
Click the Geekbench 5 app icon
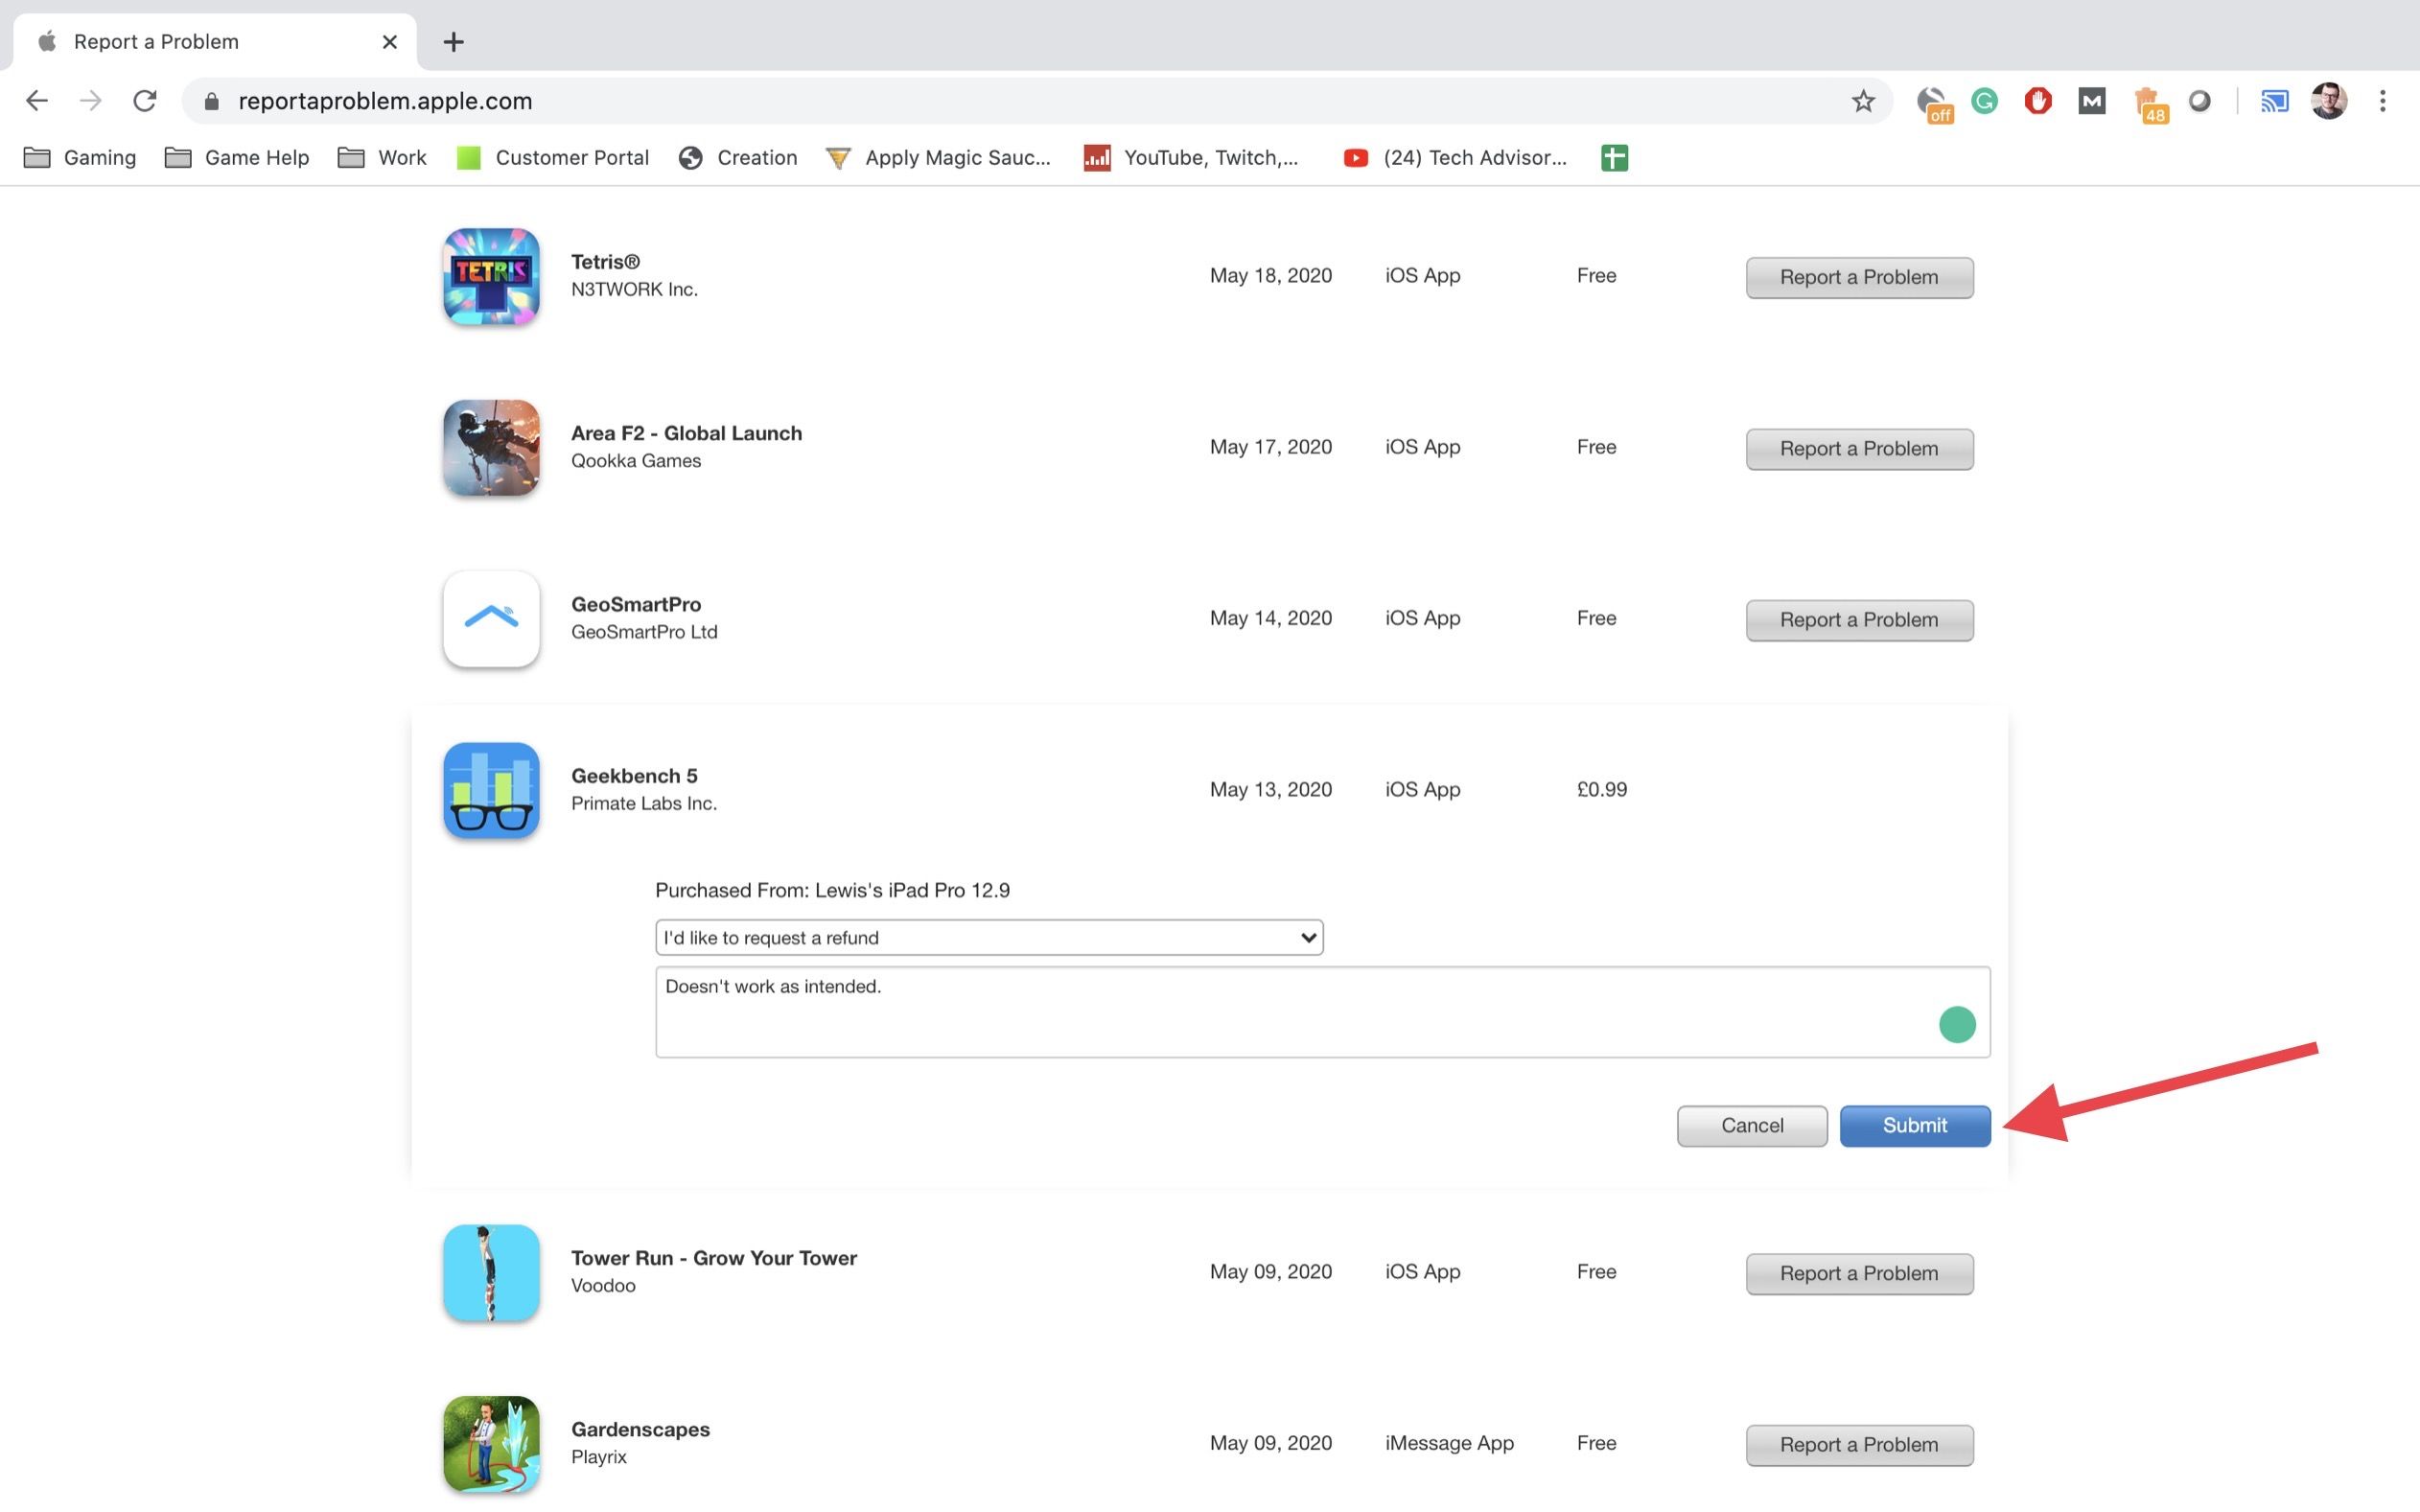(491, 790)
